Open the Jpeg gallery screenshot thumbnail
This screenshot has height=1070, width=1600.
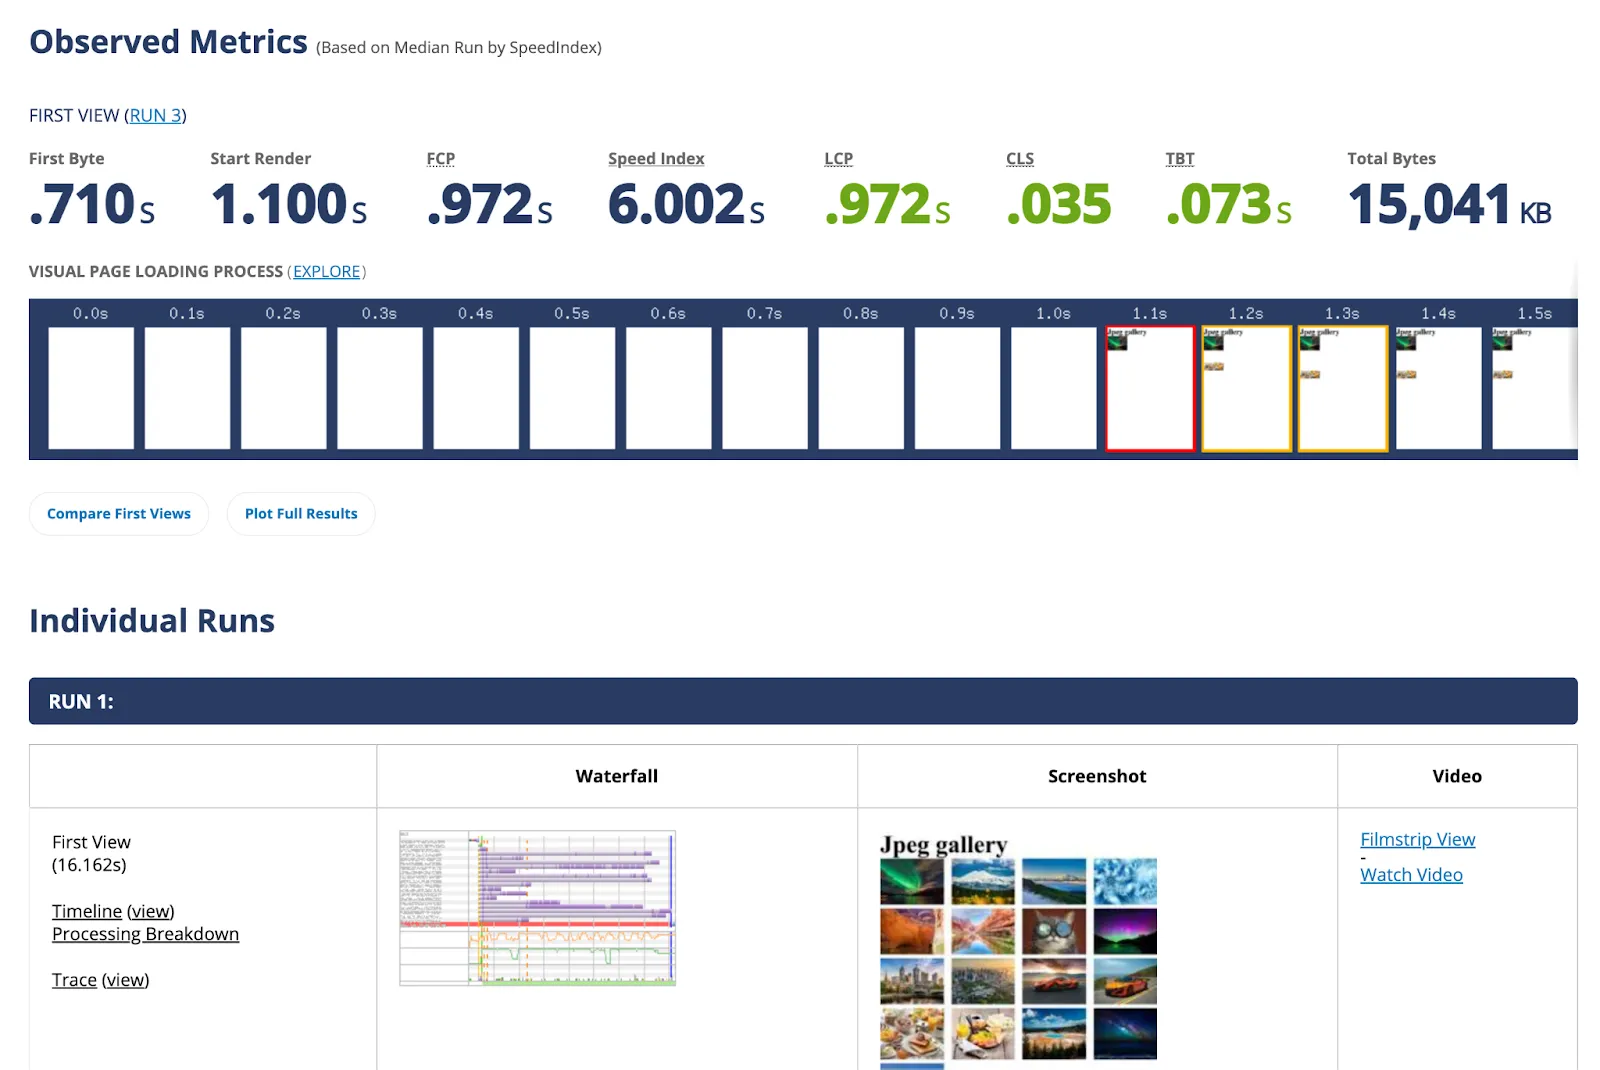point(1018,951)
